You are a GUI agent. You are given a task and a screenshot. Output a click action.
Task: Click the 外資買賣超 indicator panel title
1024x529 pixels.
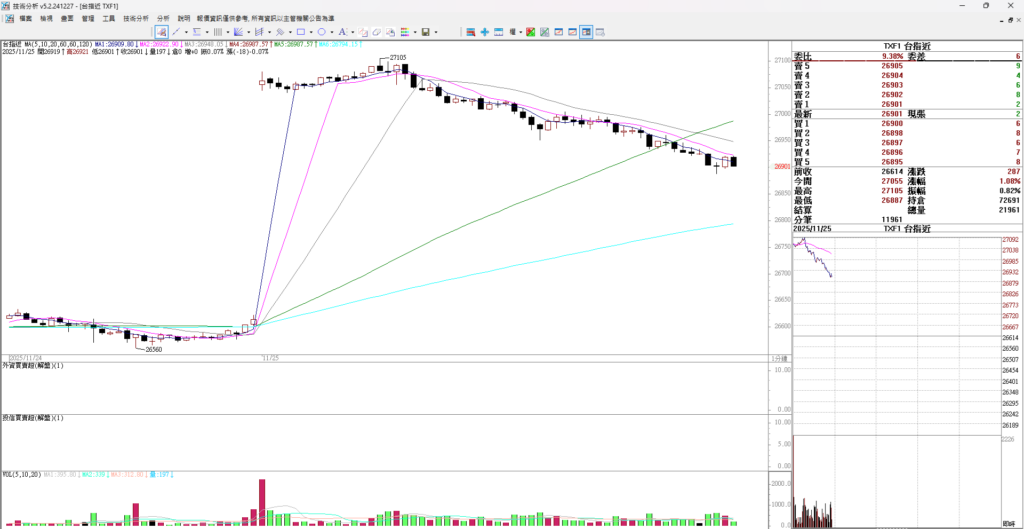[33, 367]
